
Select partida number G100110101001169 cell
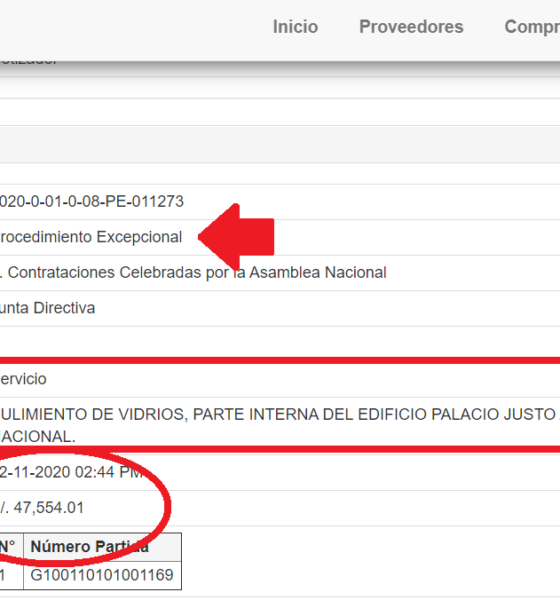[x=102, y=575]
